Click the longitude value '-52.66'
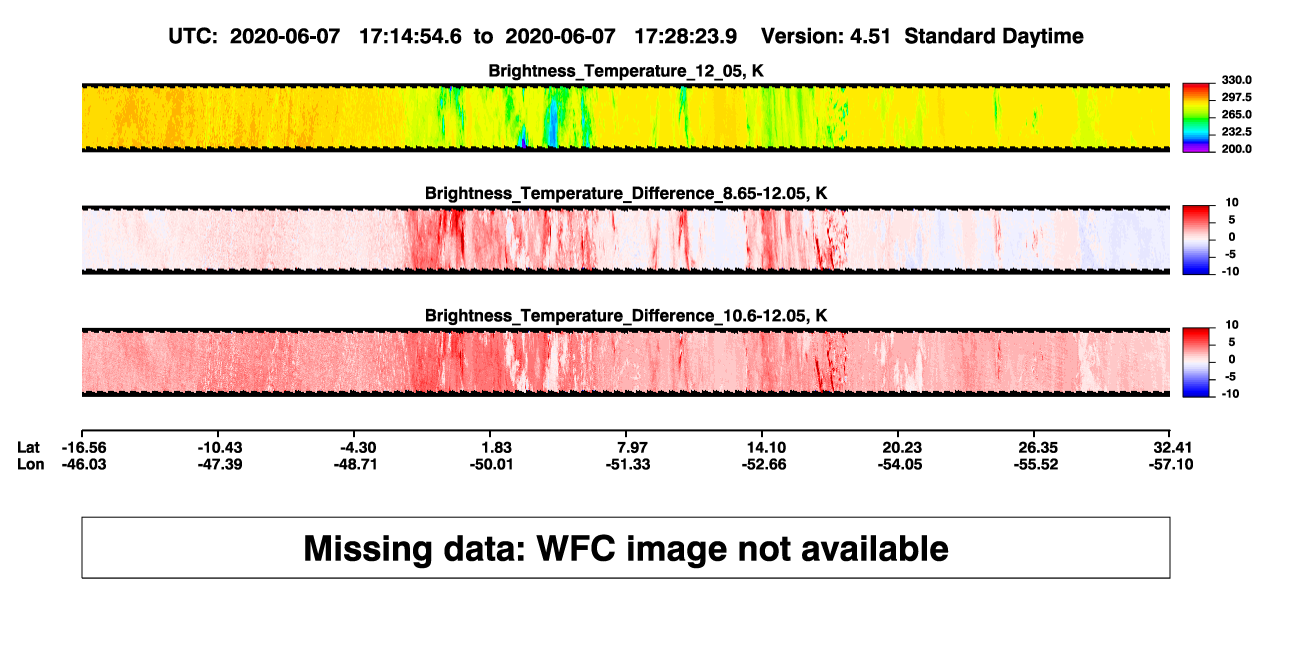 [x=762, y=464]
